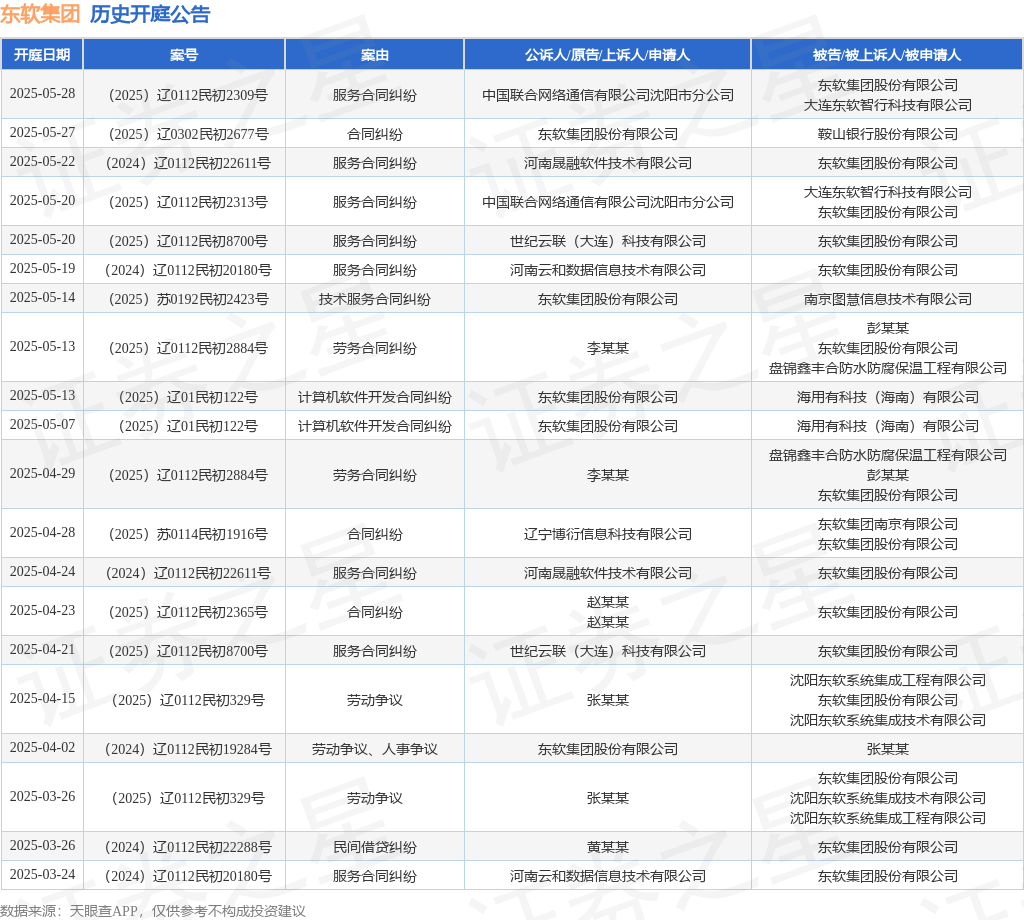Image resolution: width=1024 pixels, height=920 pixels.
Task: Click case number 辽0112民初20180号 in the 2025-03-24 row
Action: click(212, 876)
